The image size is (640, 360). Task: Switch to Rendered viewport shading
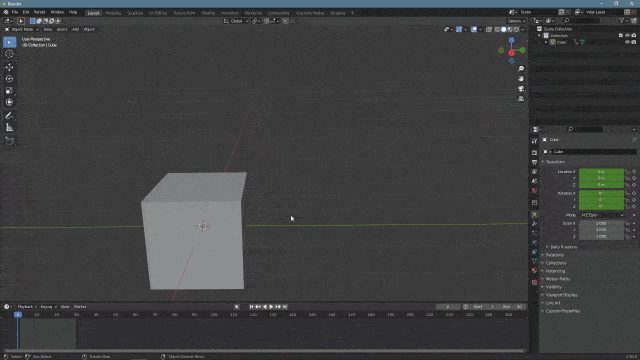pyautogui.click(x=517, y=29)
